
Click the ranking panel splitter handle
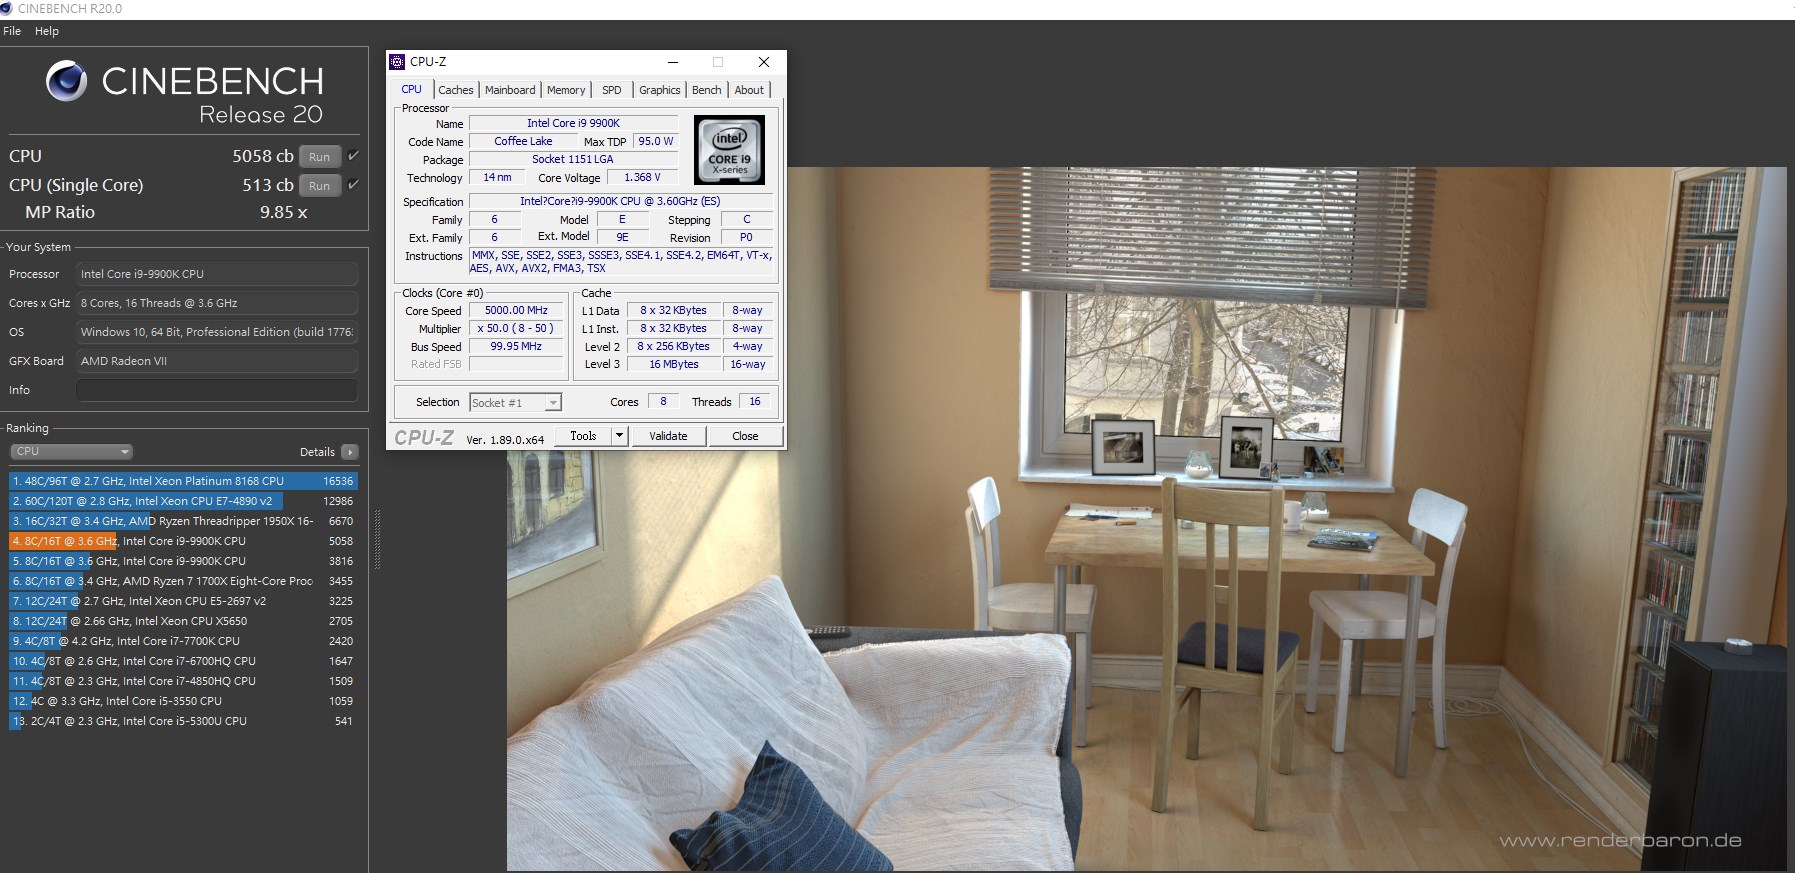pyautogui.click(x=378, y=540)
